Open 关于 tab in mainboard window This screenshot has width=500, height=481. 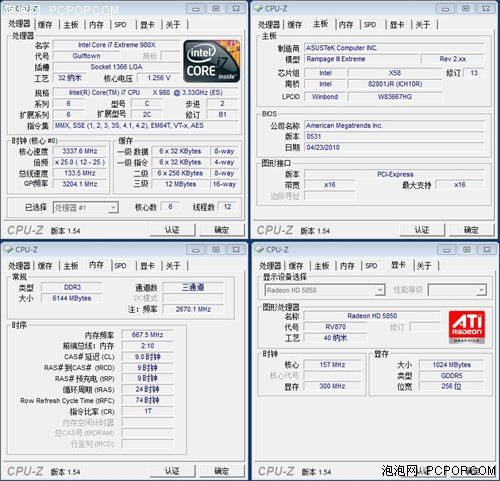coord(423,25)
